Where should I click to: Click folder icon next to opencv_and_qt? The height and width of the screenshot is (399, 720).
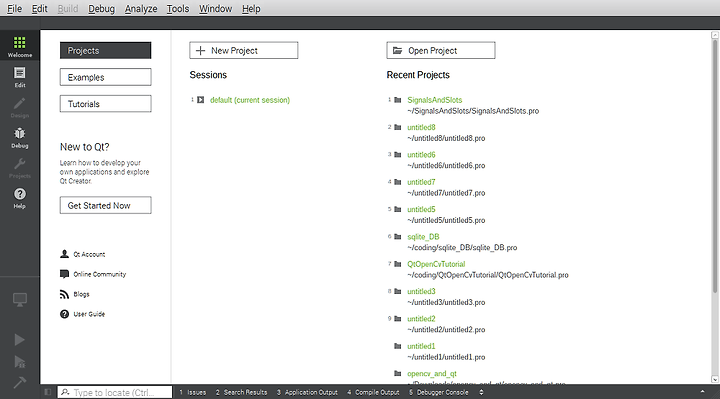click(398, 373)
